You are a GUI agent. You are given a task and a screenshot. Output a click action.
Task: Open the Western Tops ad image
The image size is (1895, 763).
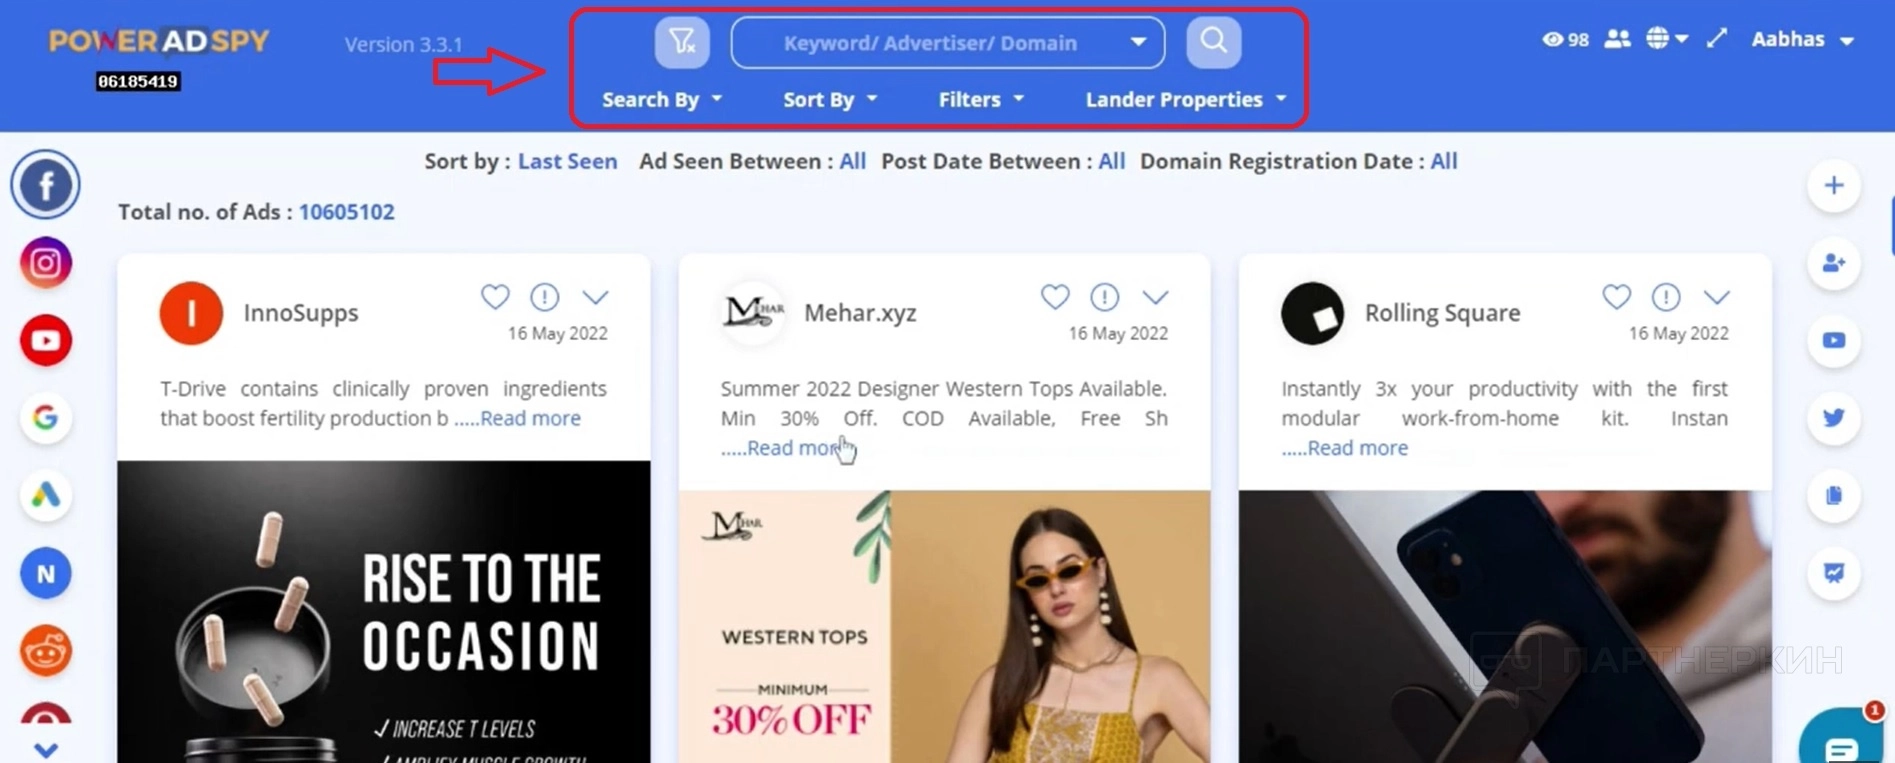944,626
